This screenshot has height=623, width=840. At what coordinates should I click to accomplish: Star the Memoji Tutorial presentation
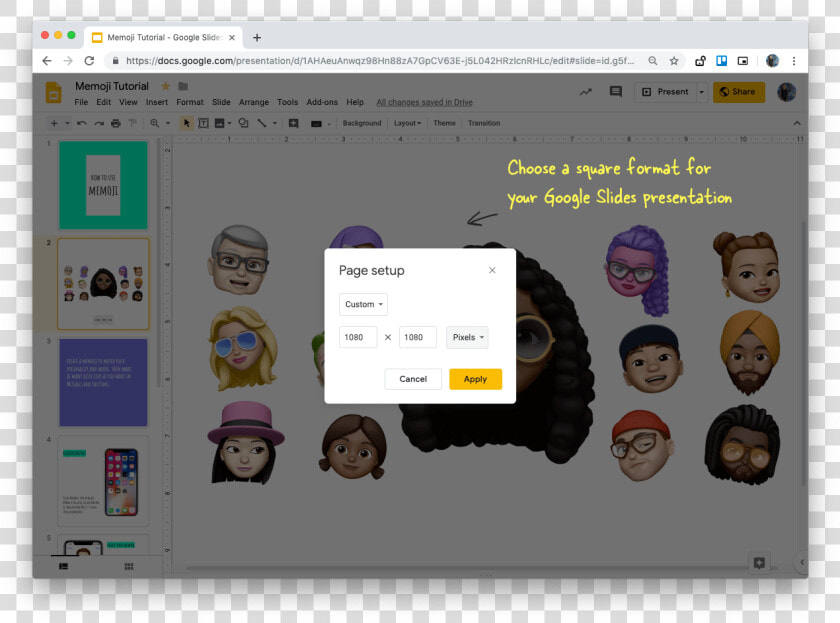pyautogui.click(x=166, y=86)
